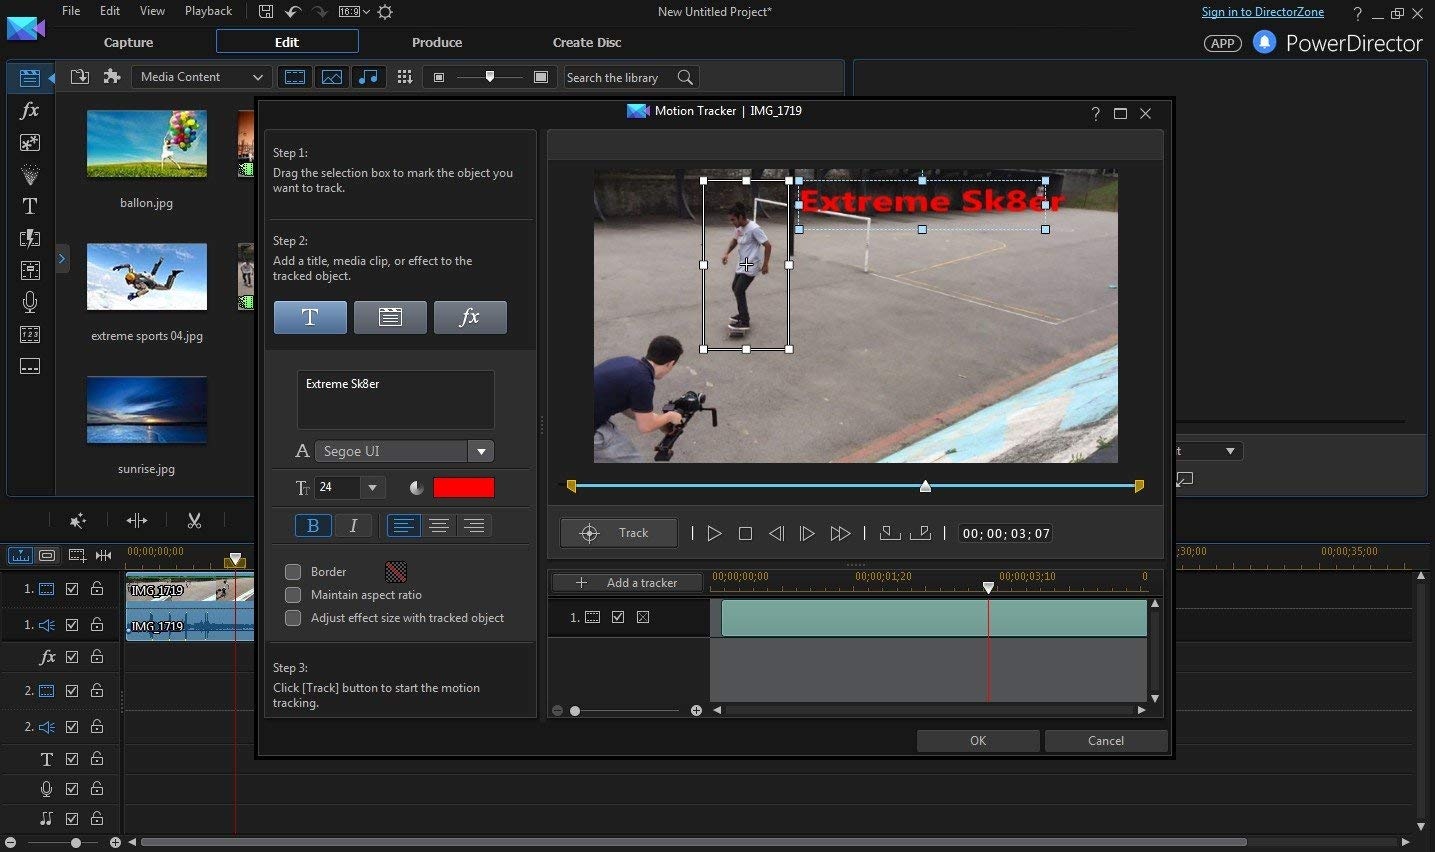Choose the media clip tracker type button

[x=390, y=317]
